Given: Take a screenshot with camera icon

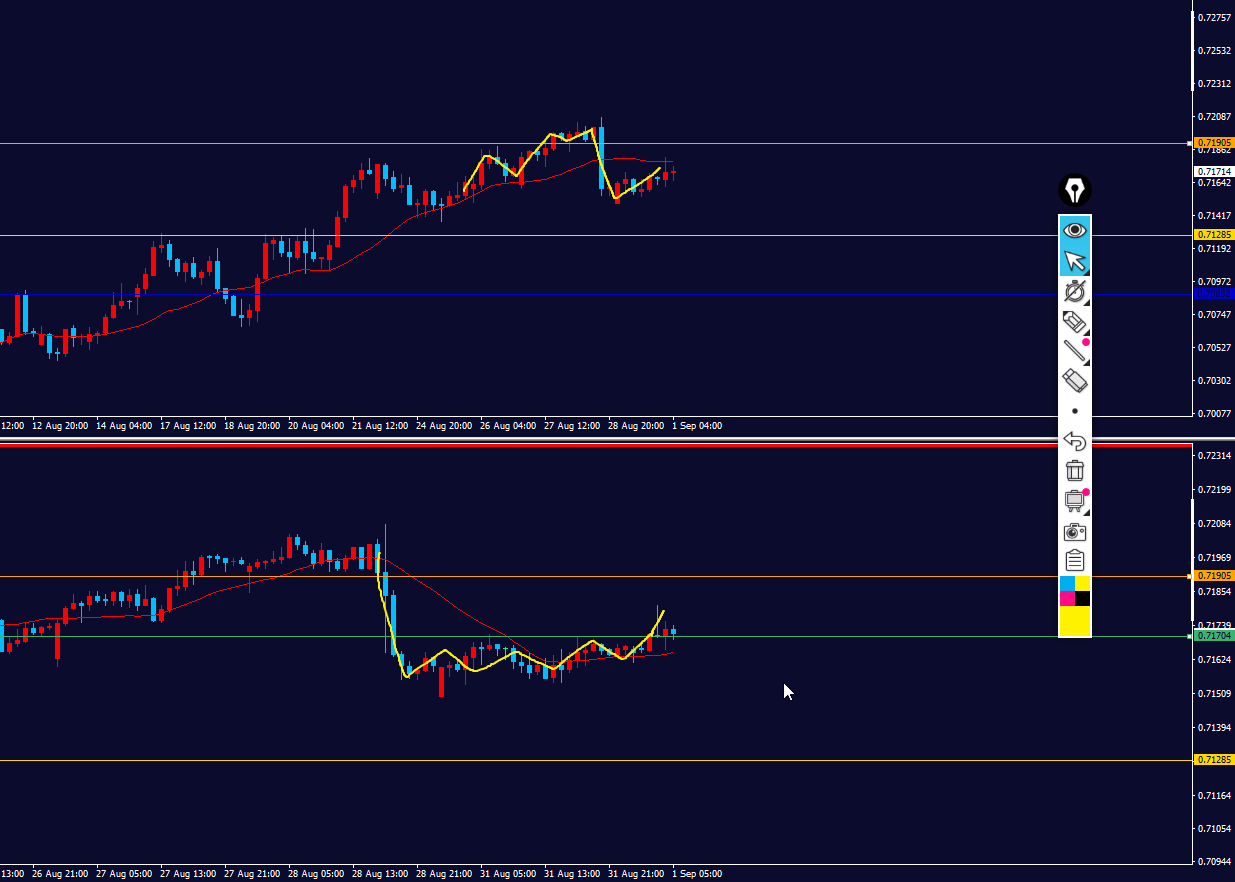Looking at the screenshot, I should click(x=1075, y=531).
